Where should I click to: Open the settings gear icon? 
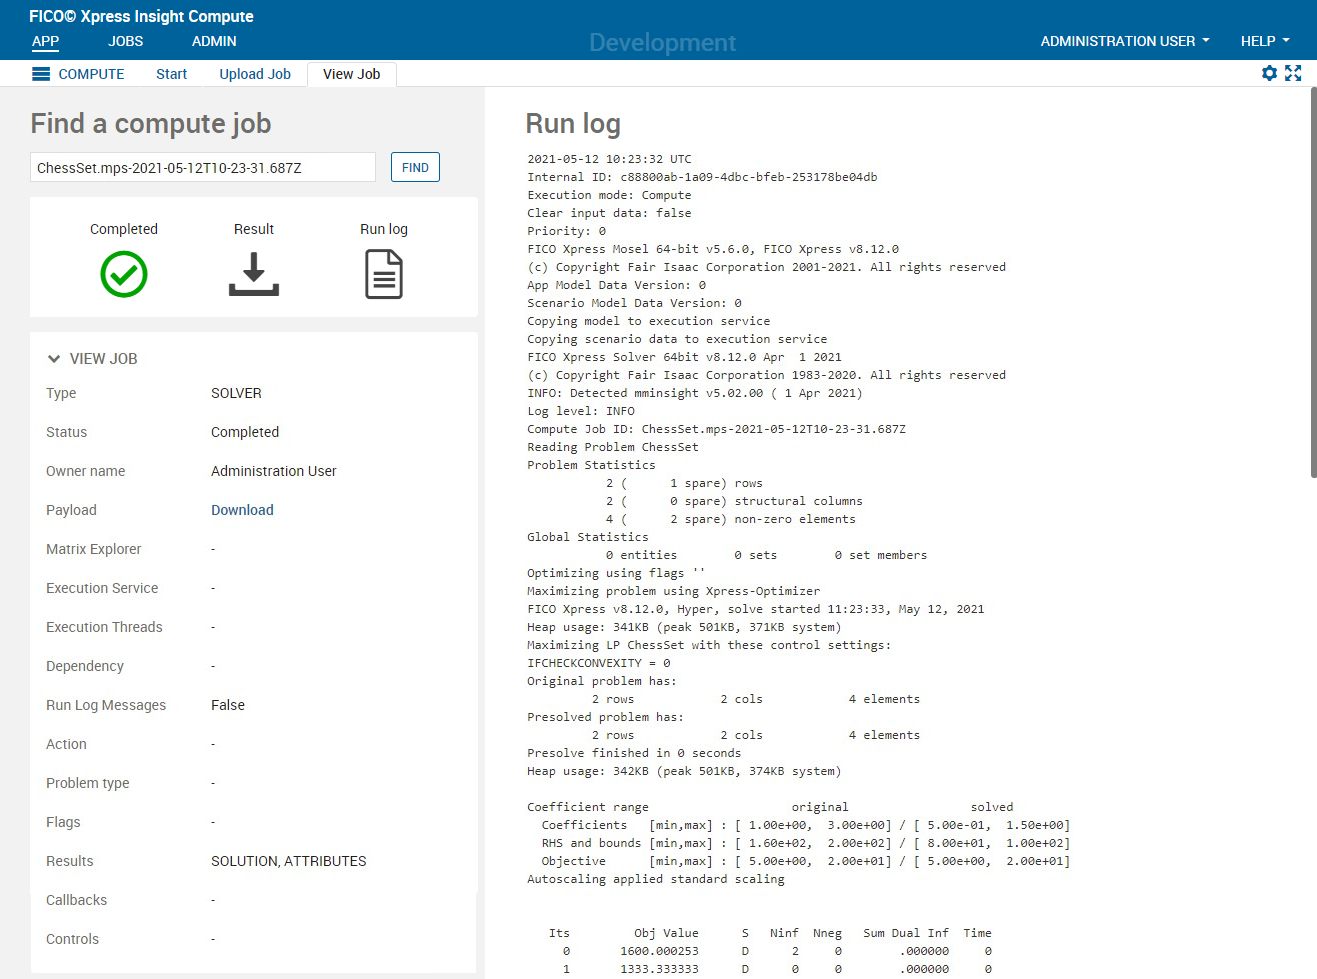click(1269, 73)
